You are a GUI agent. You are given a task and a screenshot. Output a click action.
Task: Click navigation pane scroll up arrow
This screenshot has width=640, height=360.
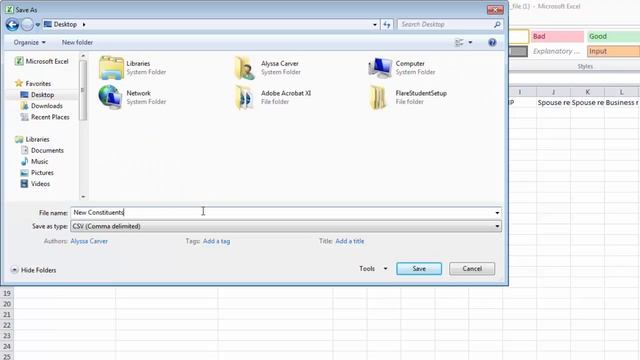click(x=83, y=56)
